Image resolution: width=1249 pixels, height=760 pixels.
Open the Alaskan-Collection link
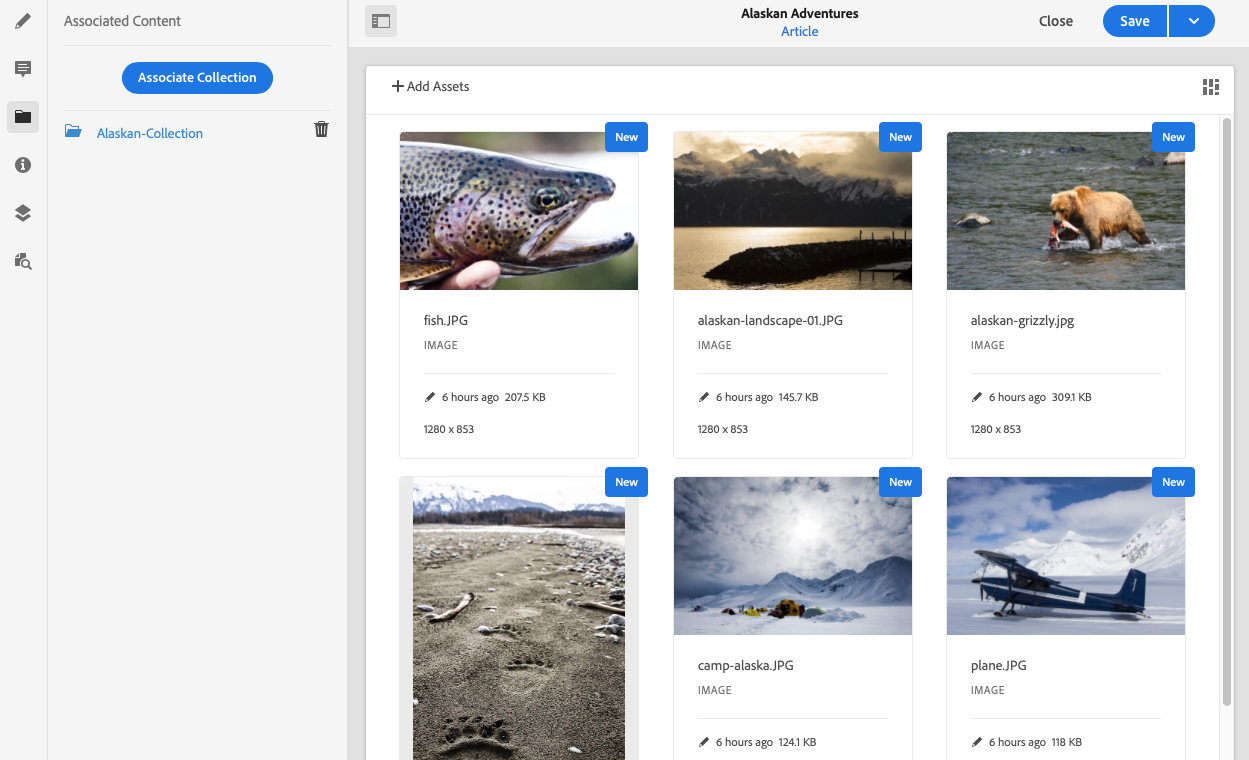pos(150,133)
